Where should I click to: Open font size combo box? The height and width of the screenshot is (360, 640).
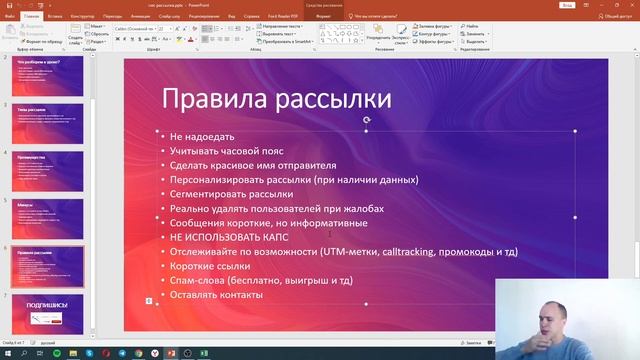[165, 29]
